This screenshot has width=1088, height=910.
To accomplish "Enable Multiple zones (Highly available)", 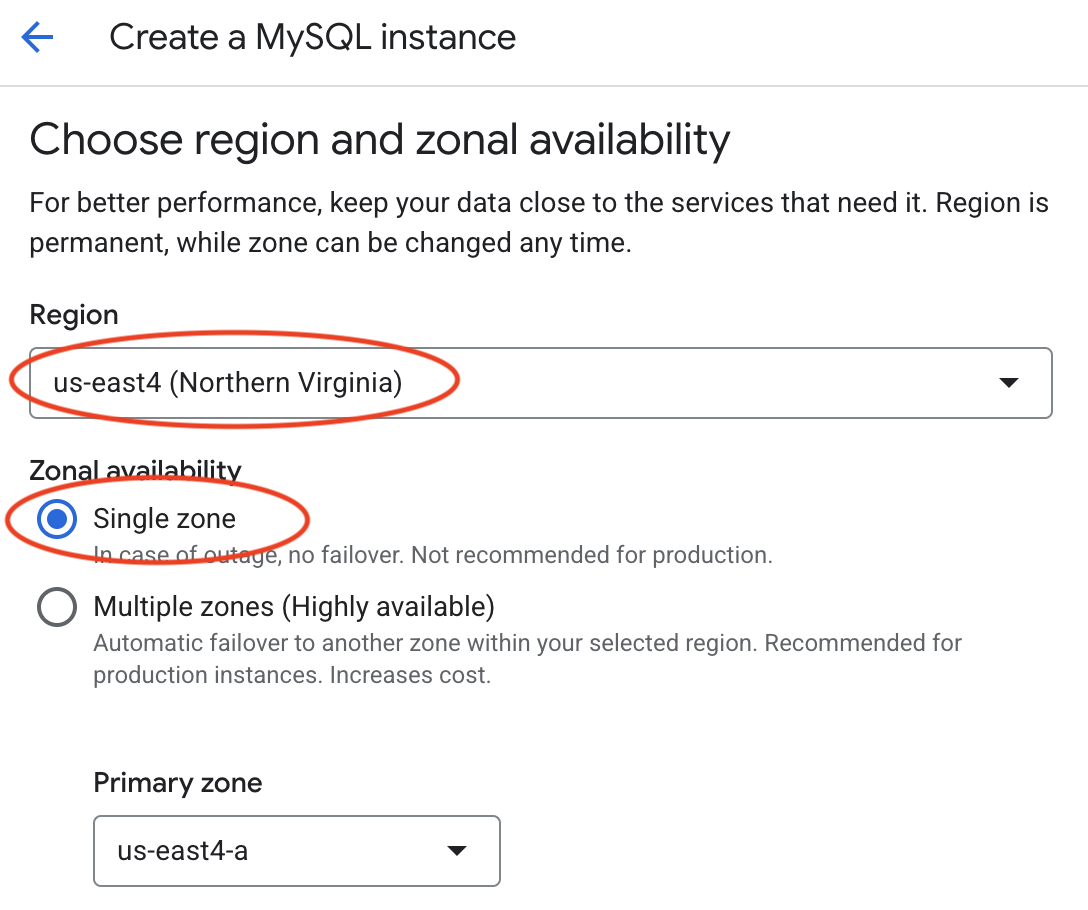I will coord(58,606).
